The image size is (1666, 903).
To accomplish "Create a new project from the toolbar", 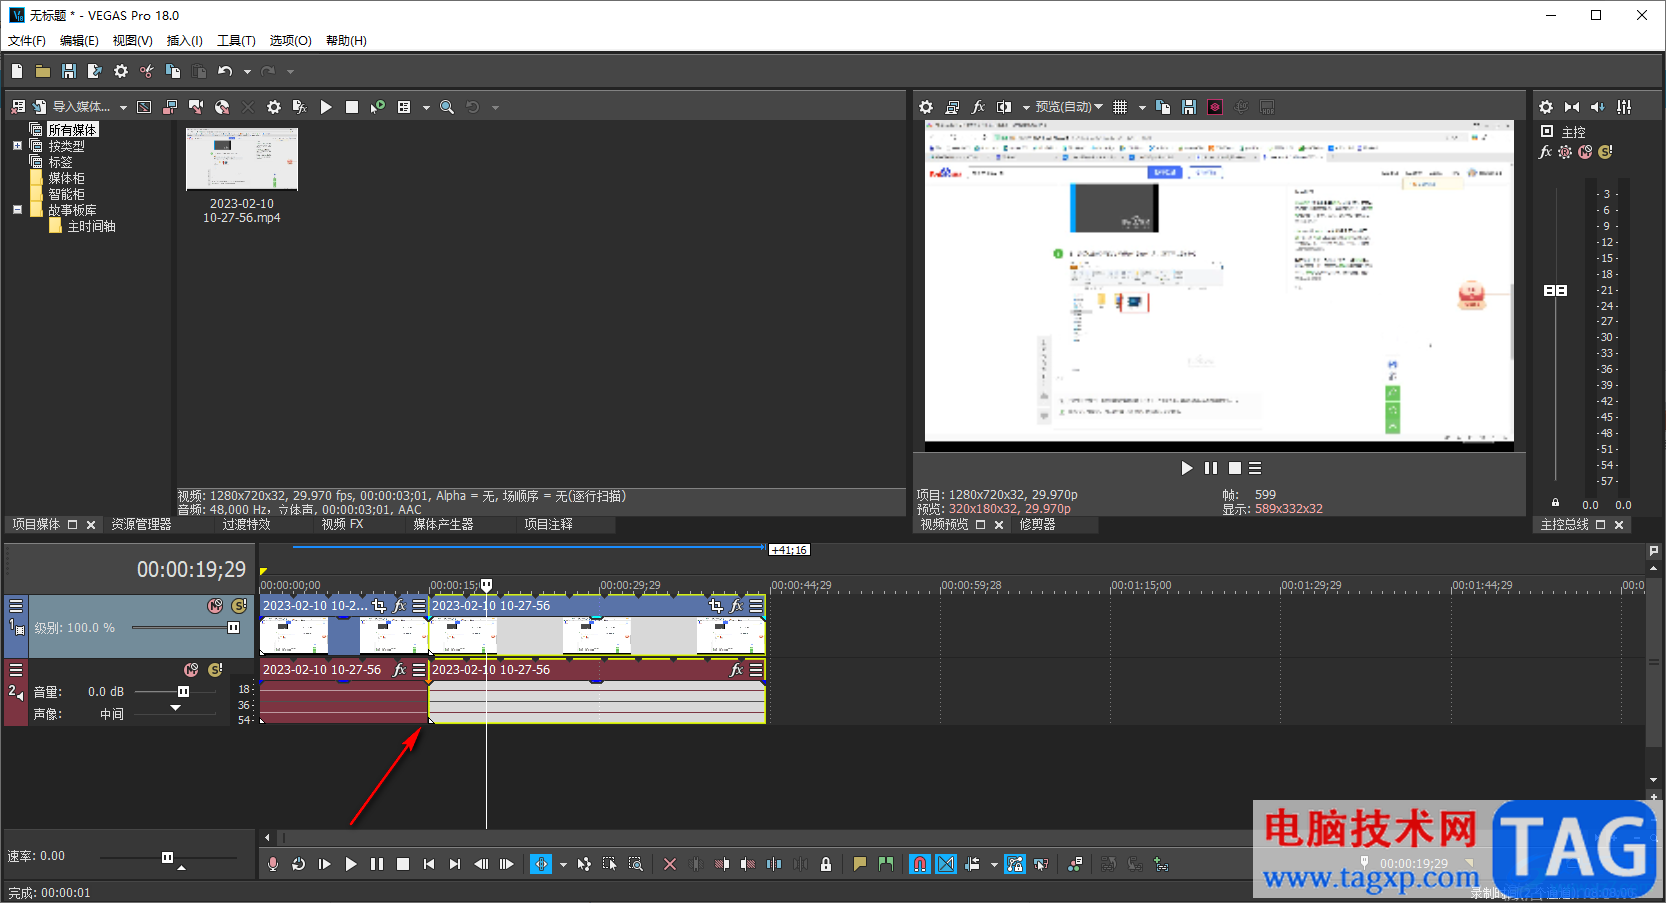I will (17, 71).
